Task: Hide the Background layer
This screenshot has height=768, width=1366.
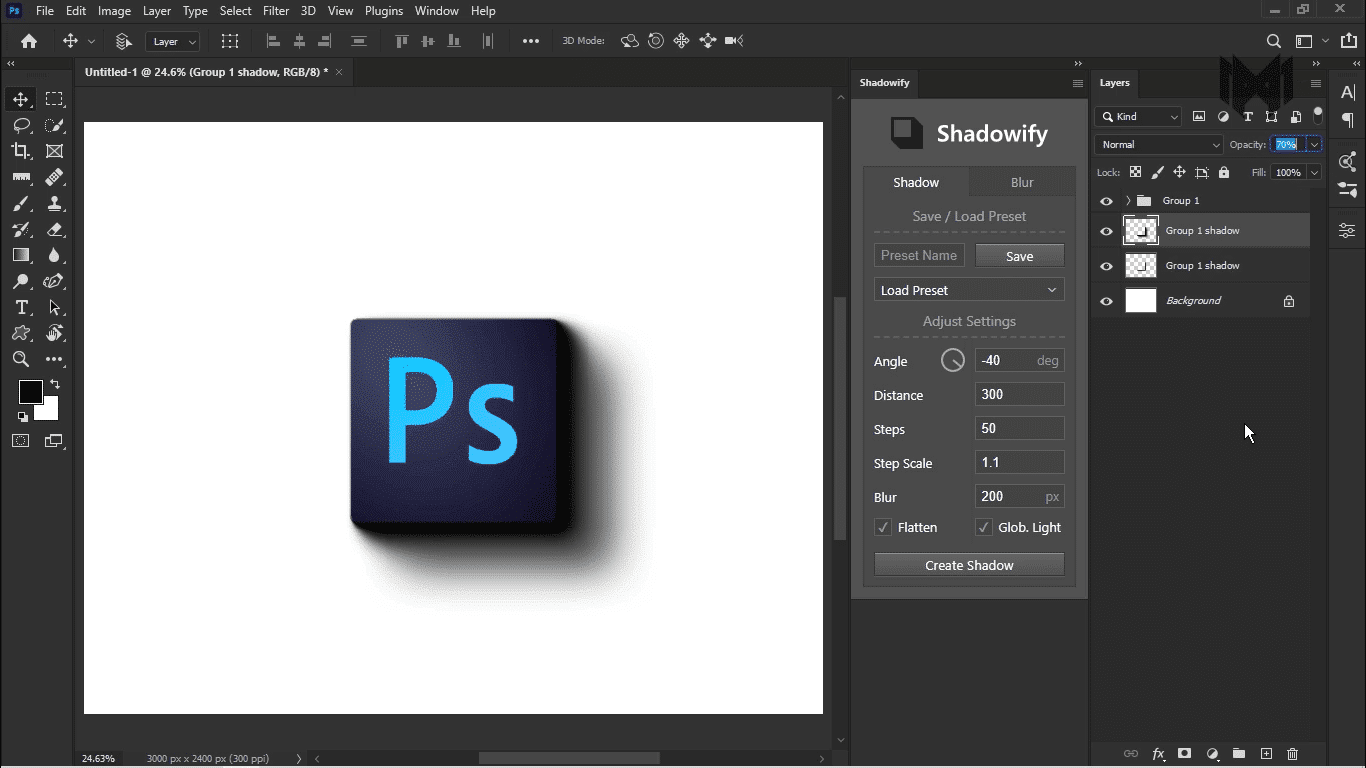Action: coord(1106,301)
